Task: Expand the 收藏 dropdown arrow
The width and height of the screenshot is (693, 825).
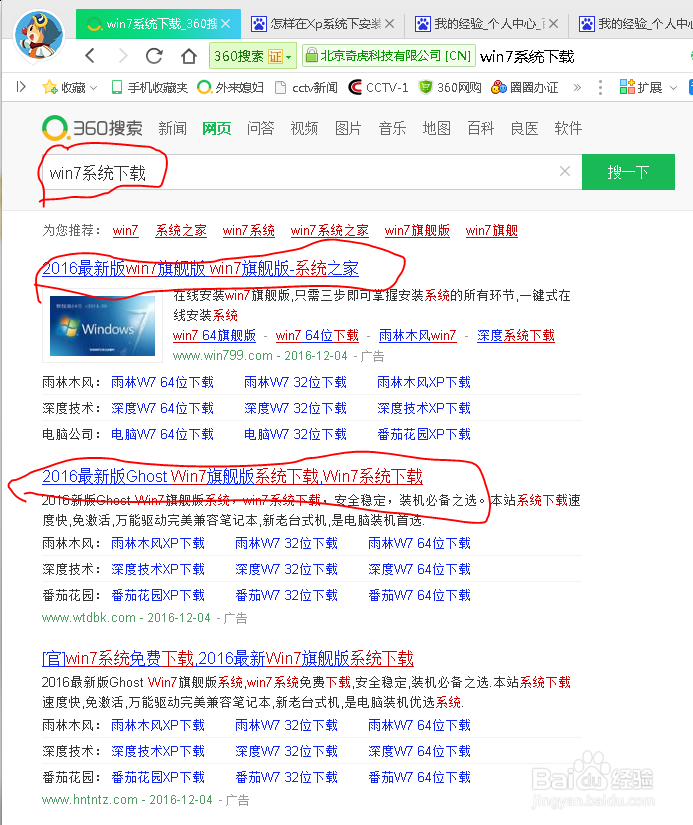Action: 94,88
